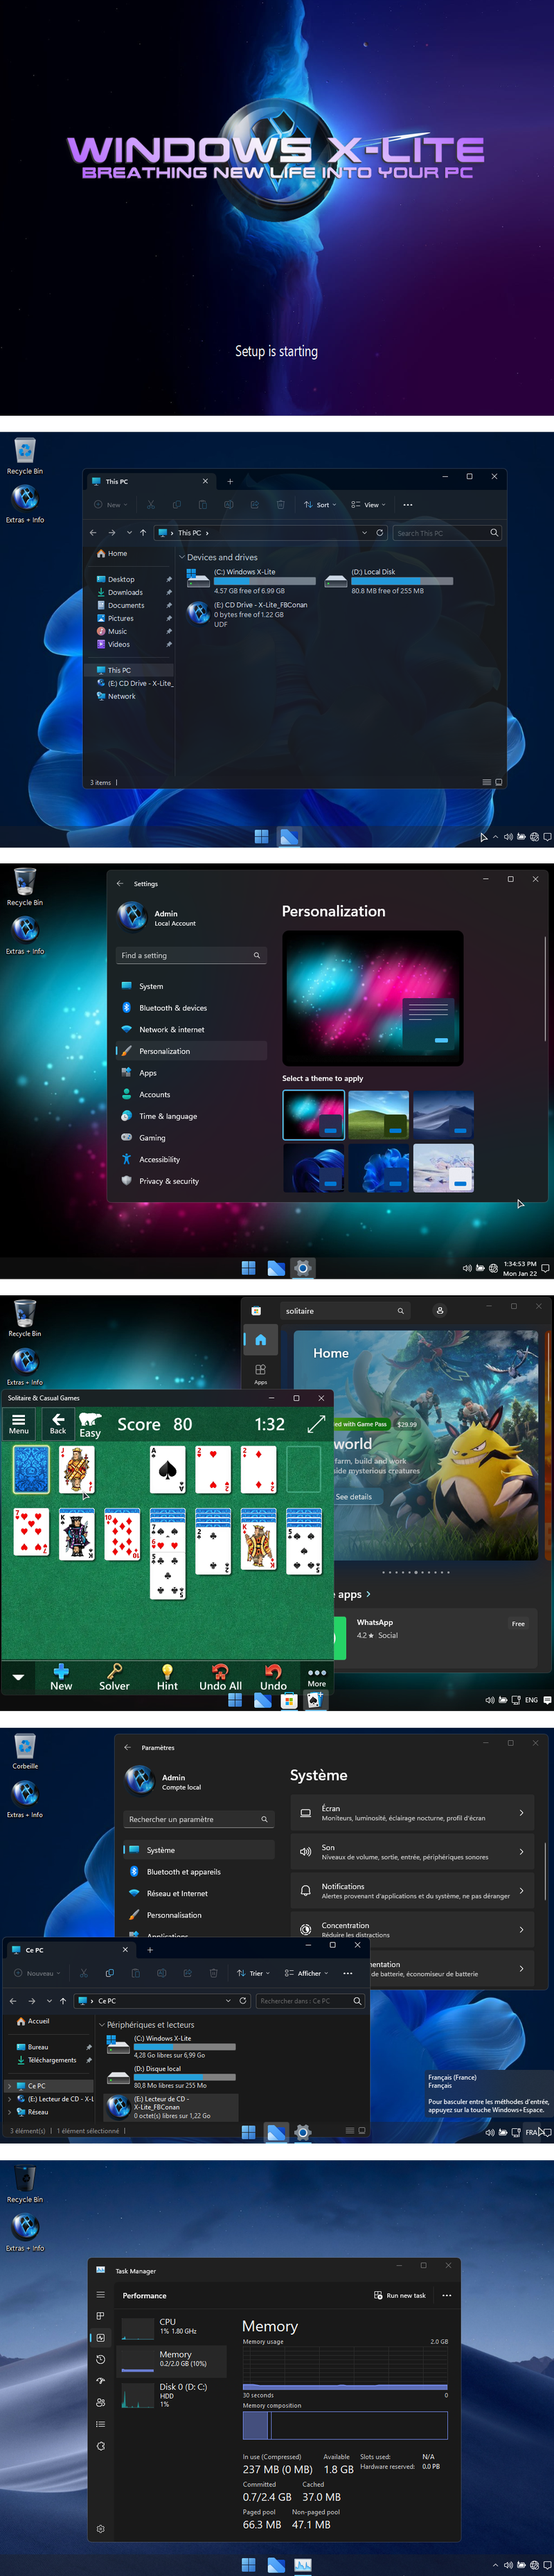Collapse the Périphériques et lecteurs group

tap(102, 2025)
